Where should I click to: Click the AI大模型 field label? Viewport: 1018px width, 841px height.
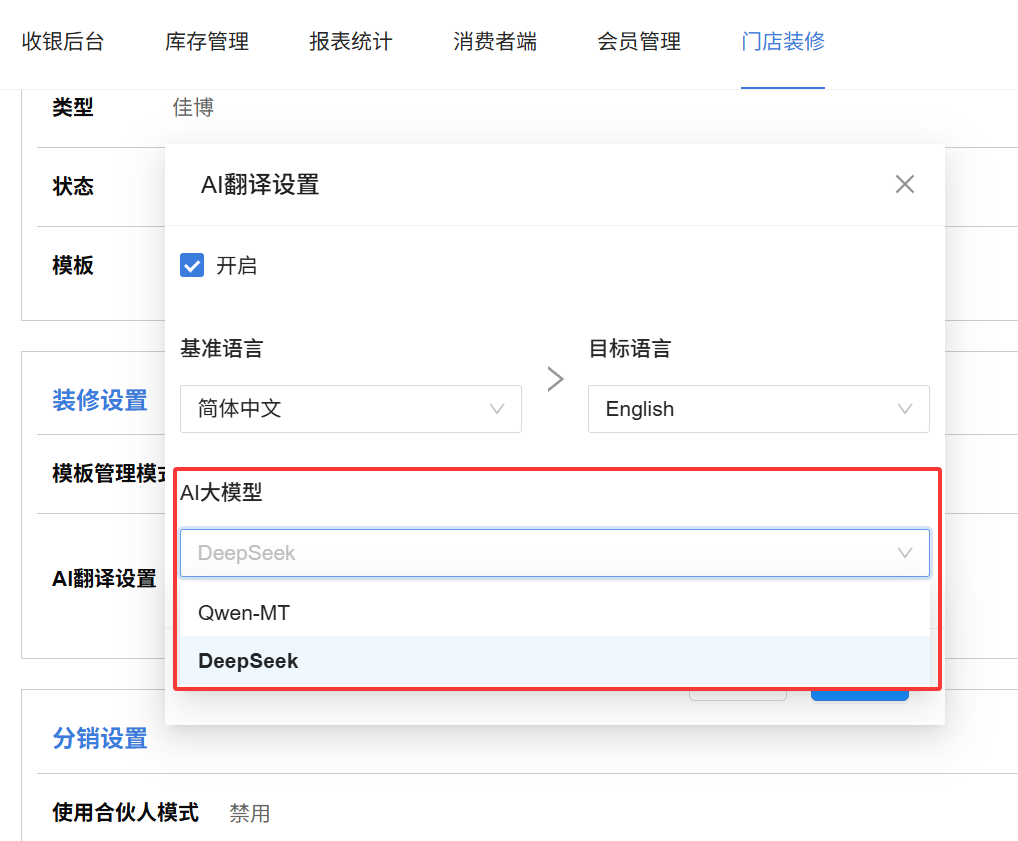pyautogui.click(x=221, y=492)
